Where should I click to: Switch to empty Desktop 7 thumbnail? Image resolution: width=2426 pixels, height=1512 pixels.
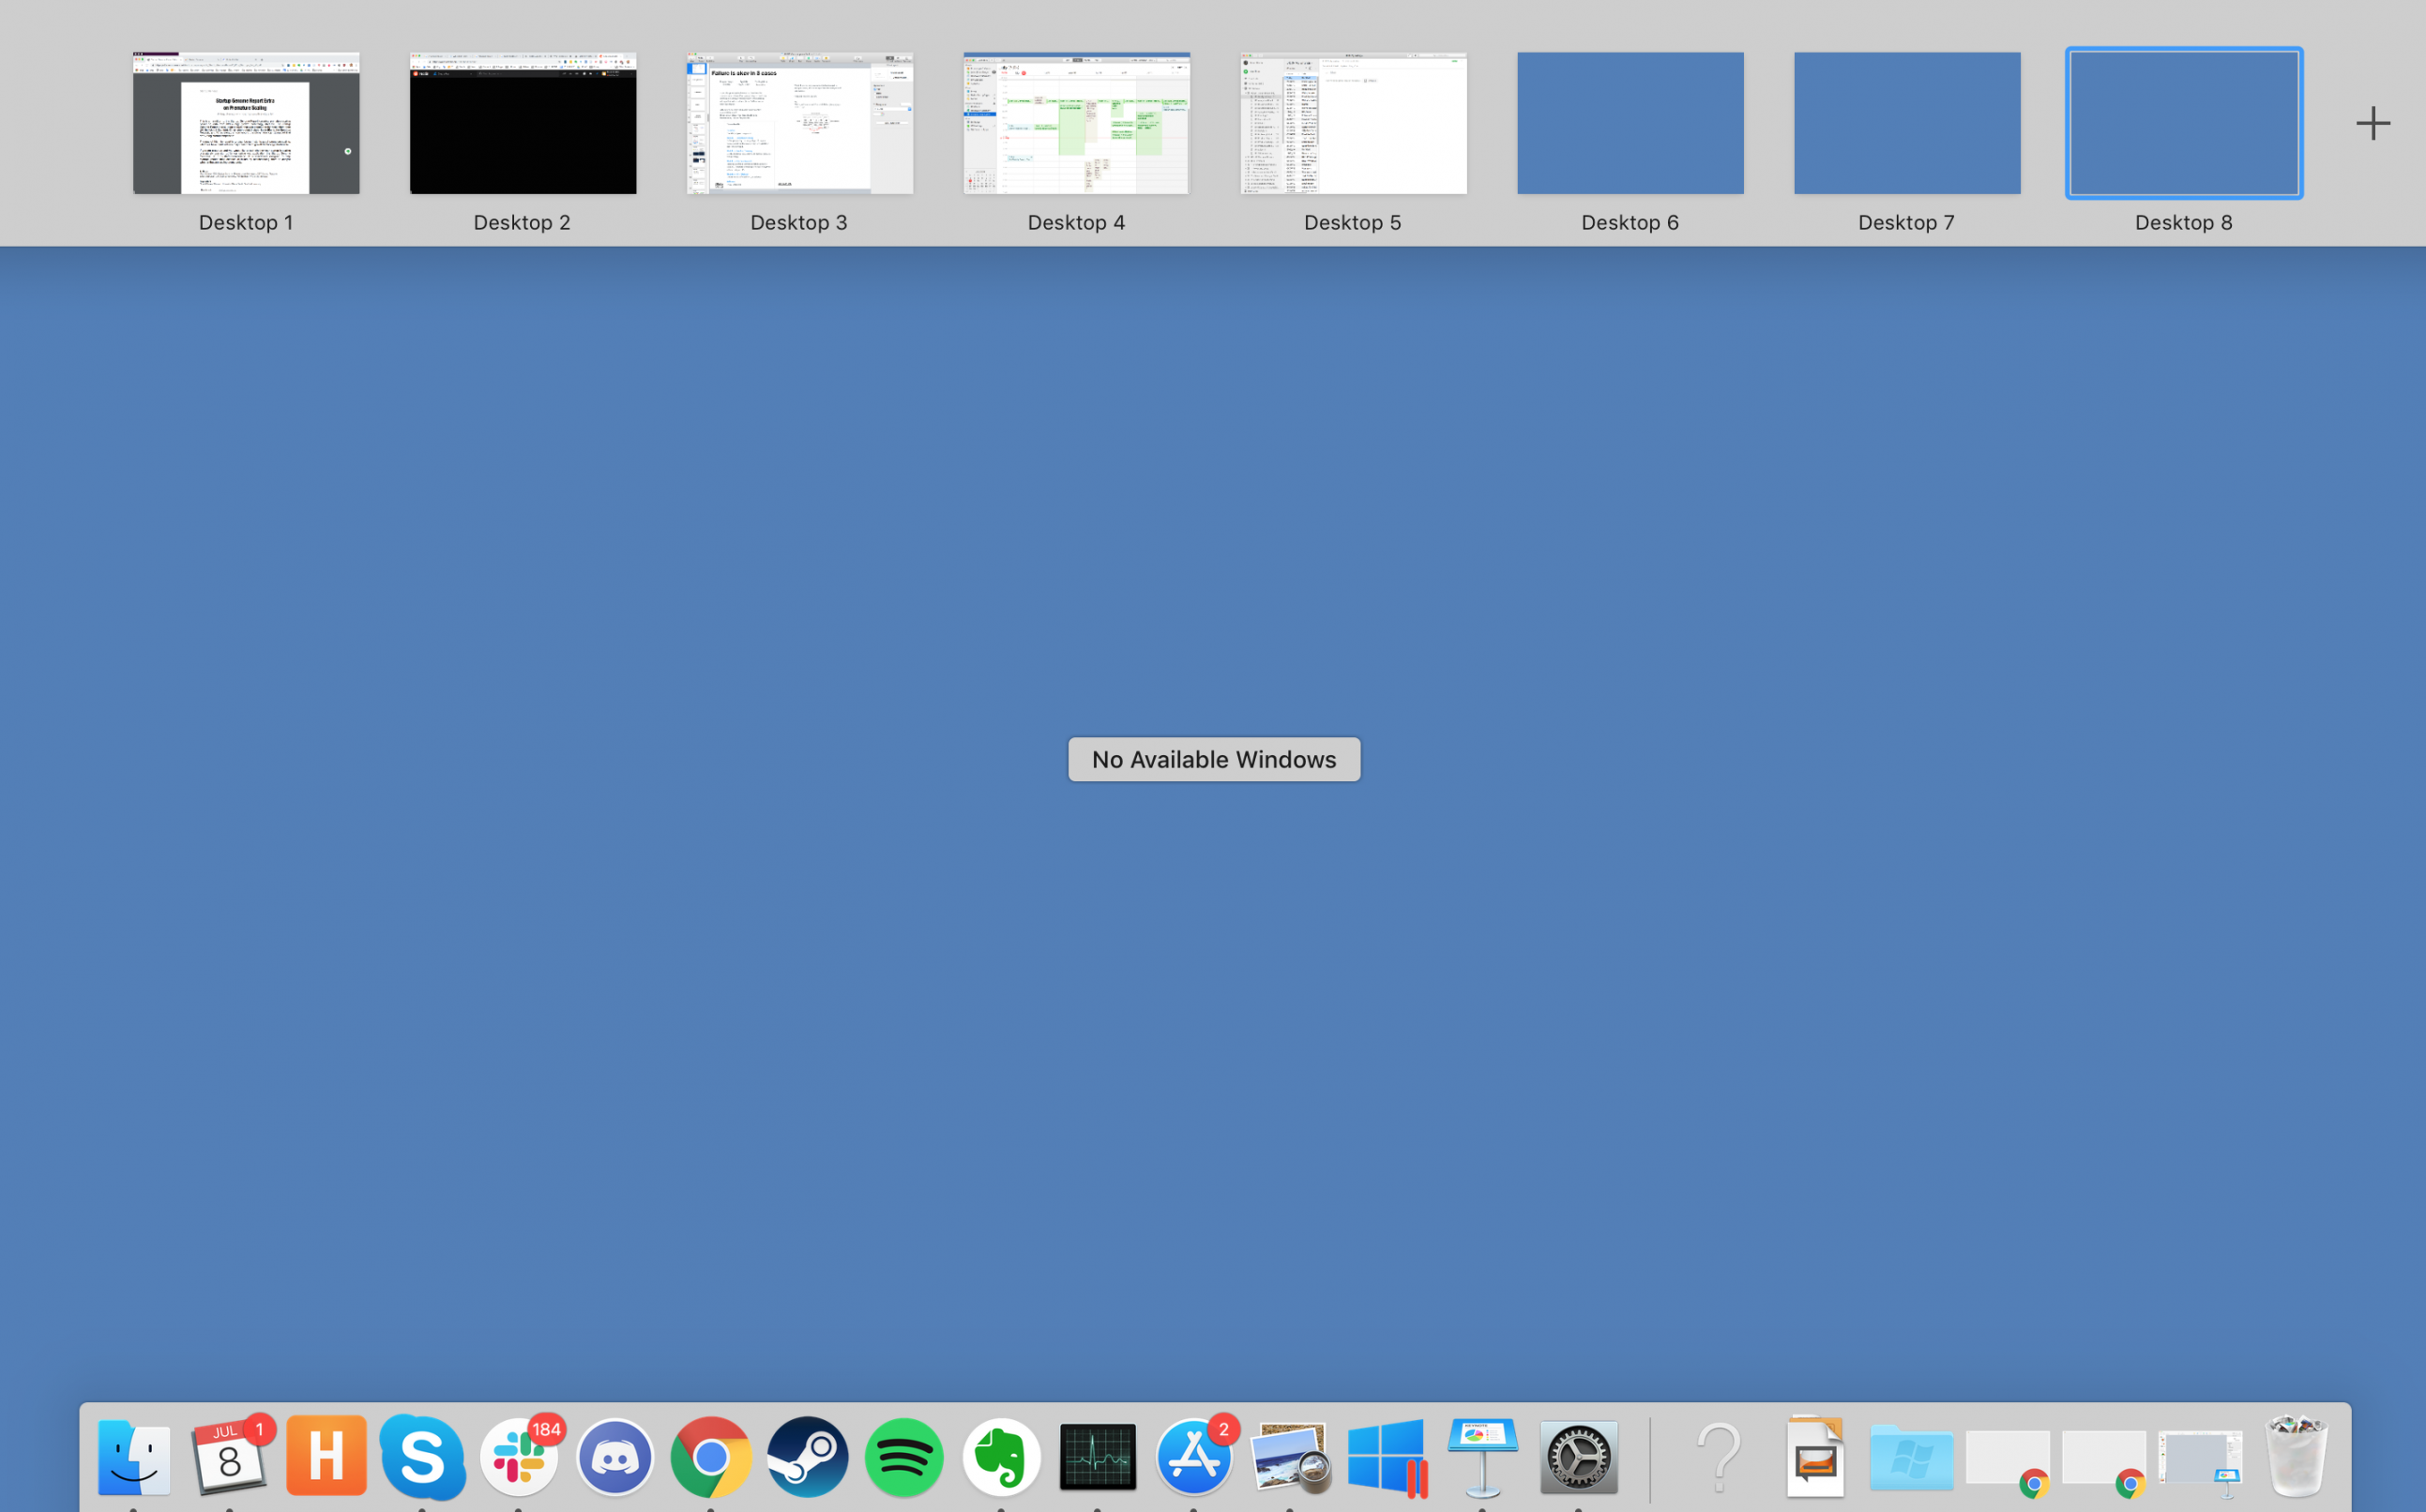click(x=1908, y=123)
